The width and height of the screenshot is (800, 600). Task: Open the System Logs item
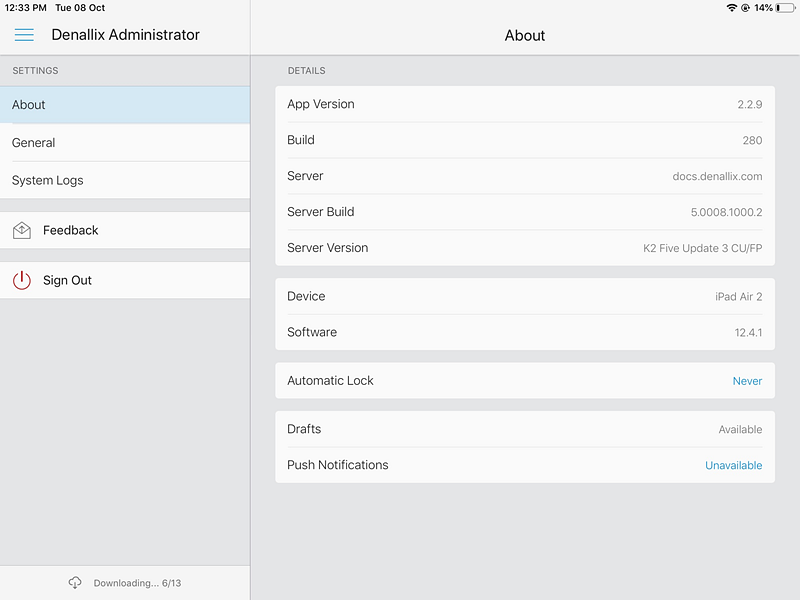125,181
